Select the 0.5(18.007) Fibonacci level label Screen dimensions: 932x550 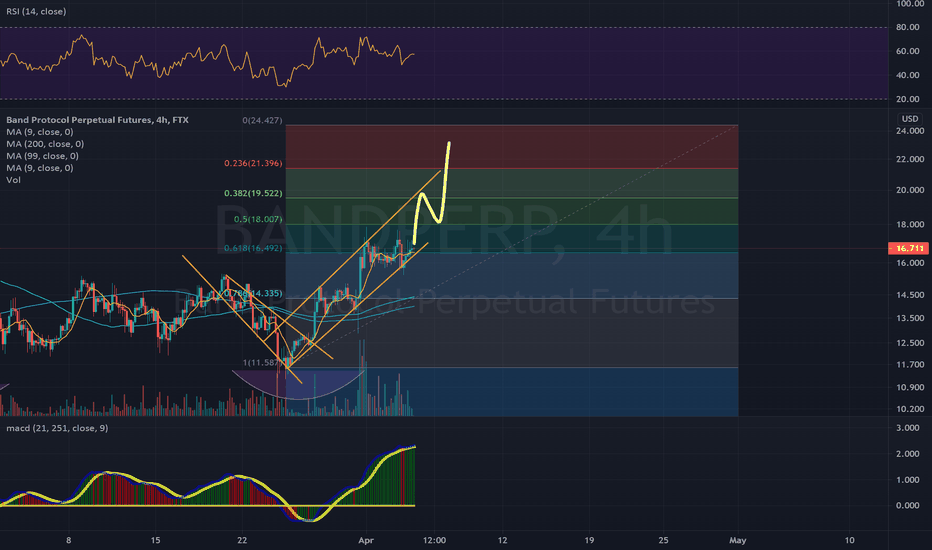click(258, 219)
